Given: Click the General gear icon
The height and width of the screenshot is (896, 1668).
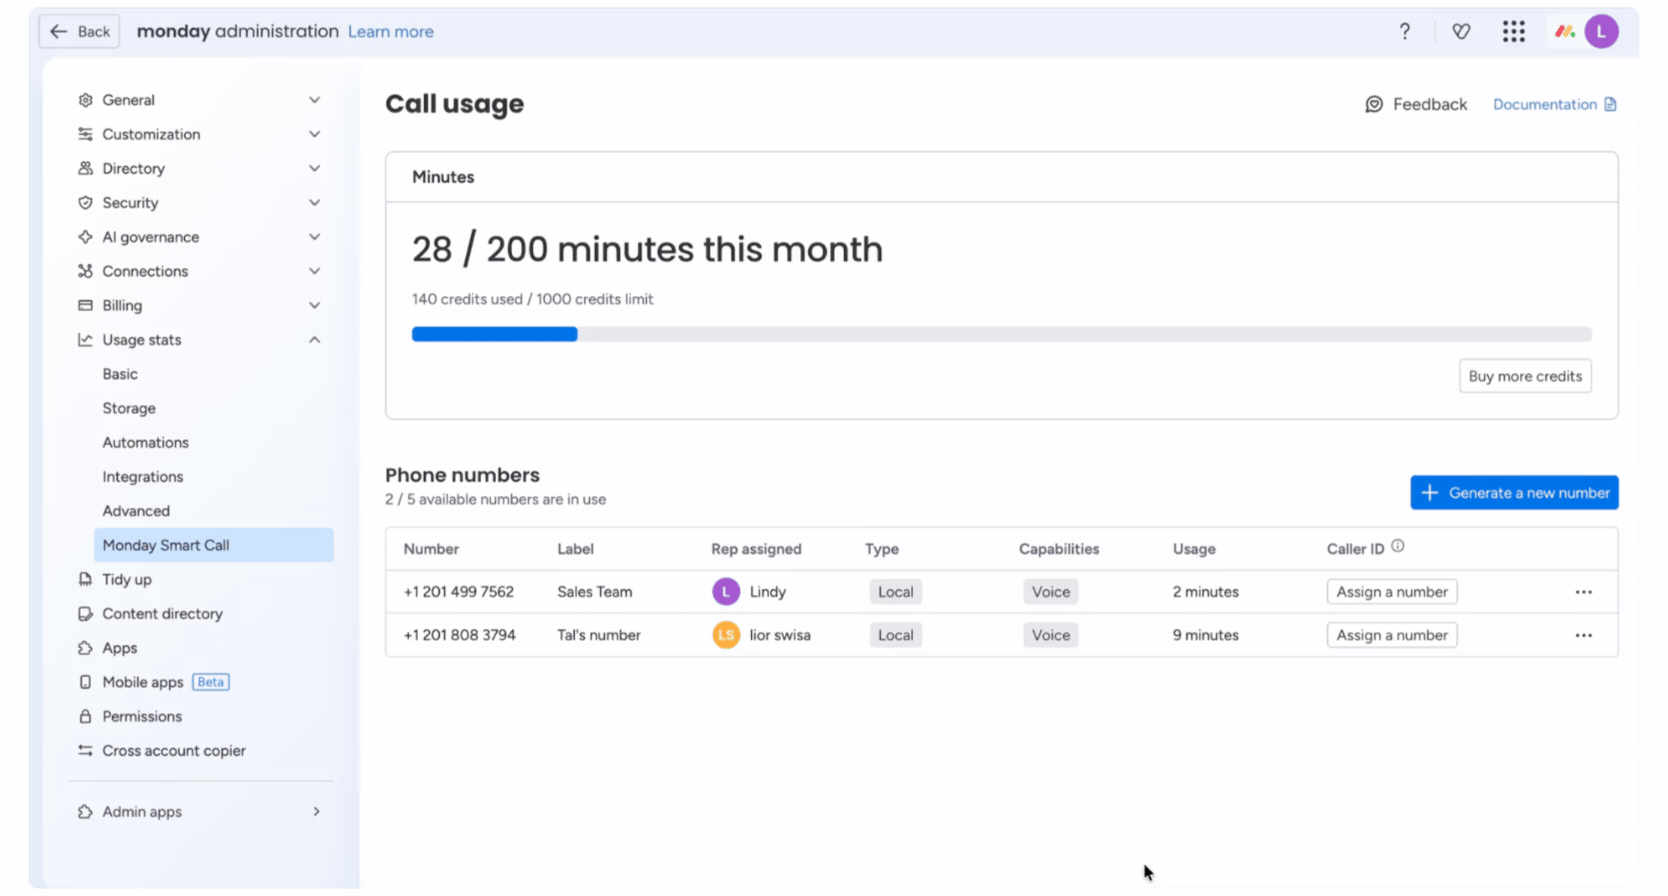Looking at the screenshot, I should tap(85, 100).
